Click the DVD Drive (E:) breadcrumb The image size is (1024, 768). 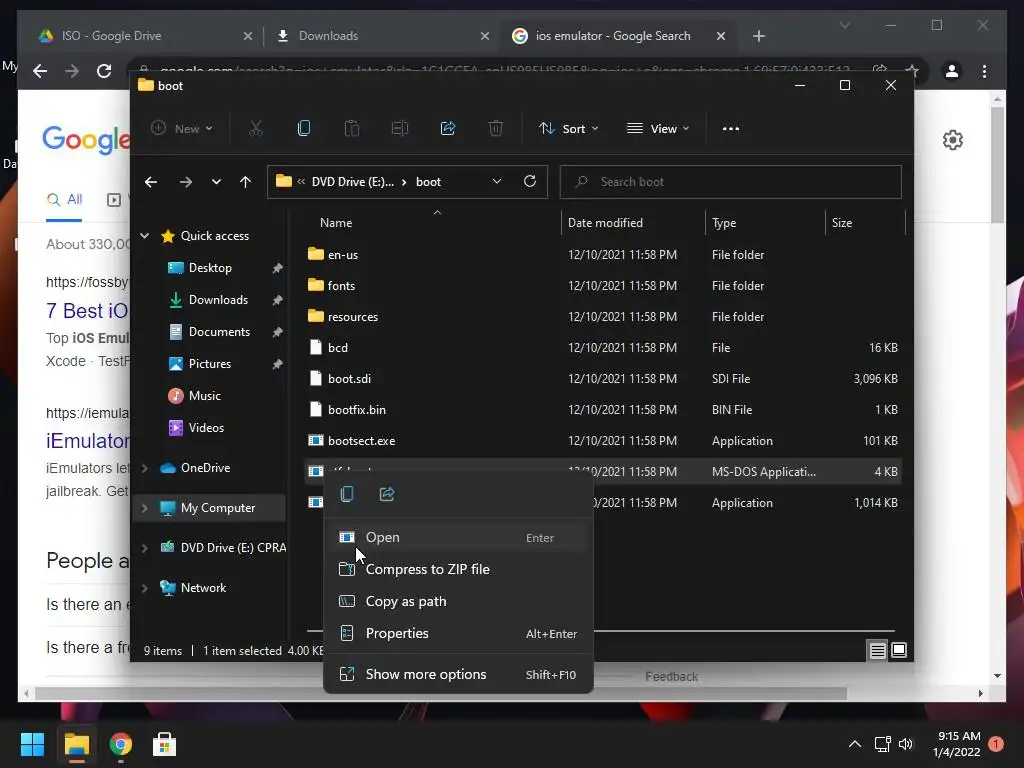(x=353, y=182)
